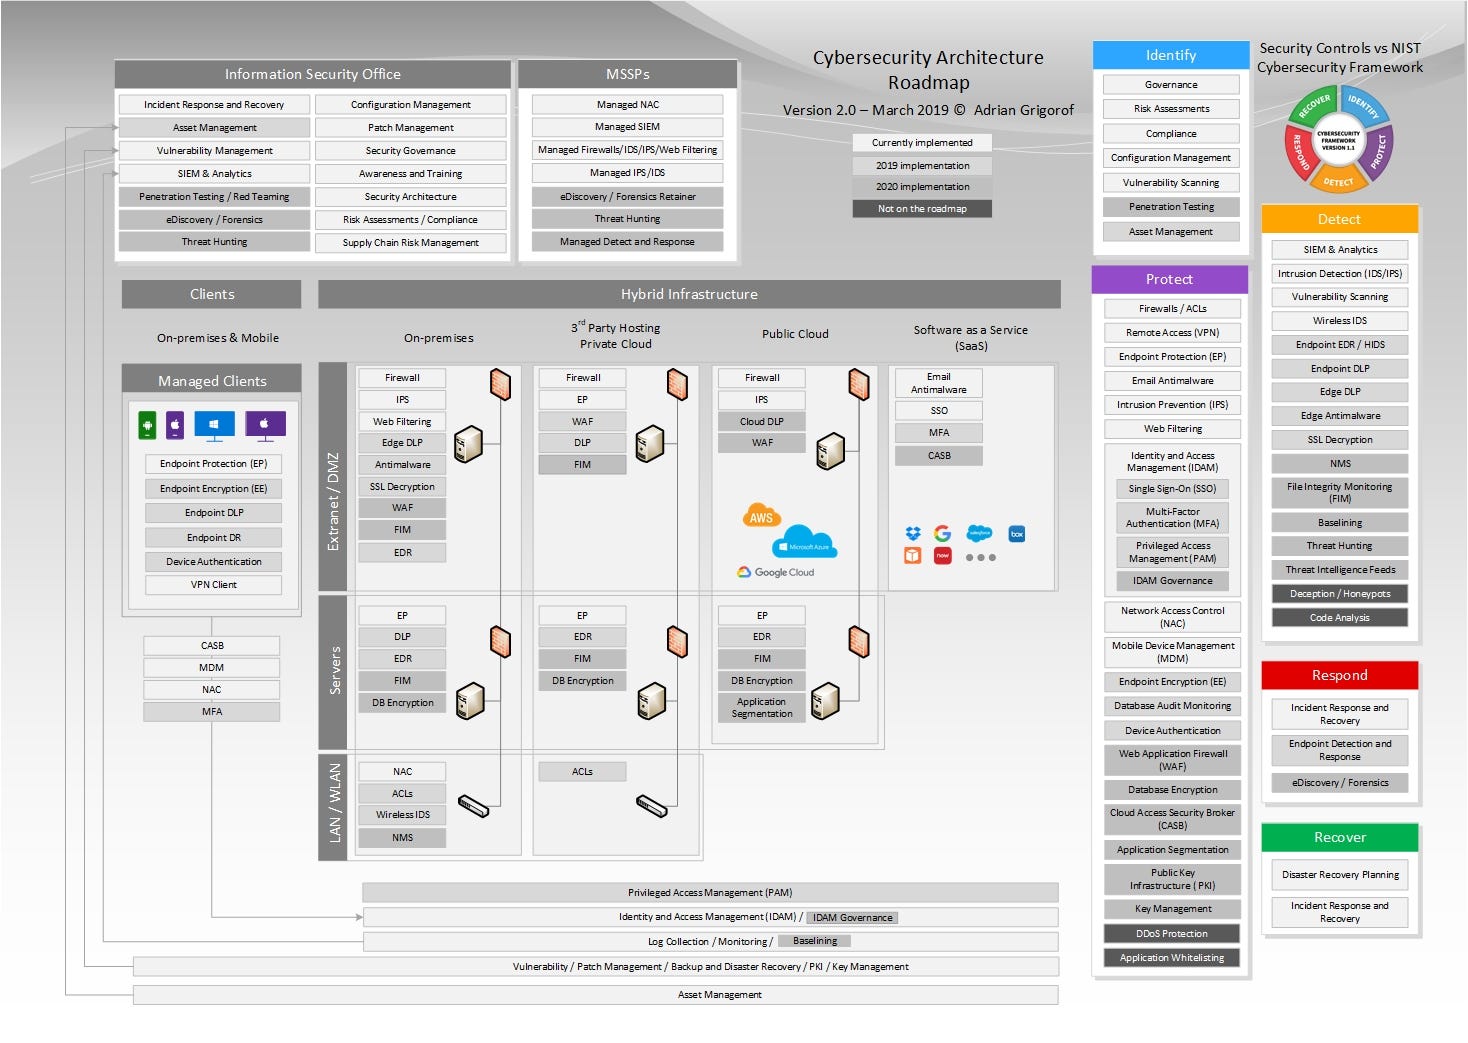
Task: Select the 'Baselining' tag near Log Collection
Action: 815,941
